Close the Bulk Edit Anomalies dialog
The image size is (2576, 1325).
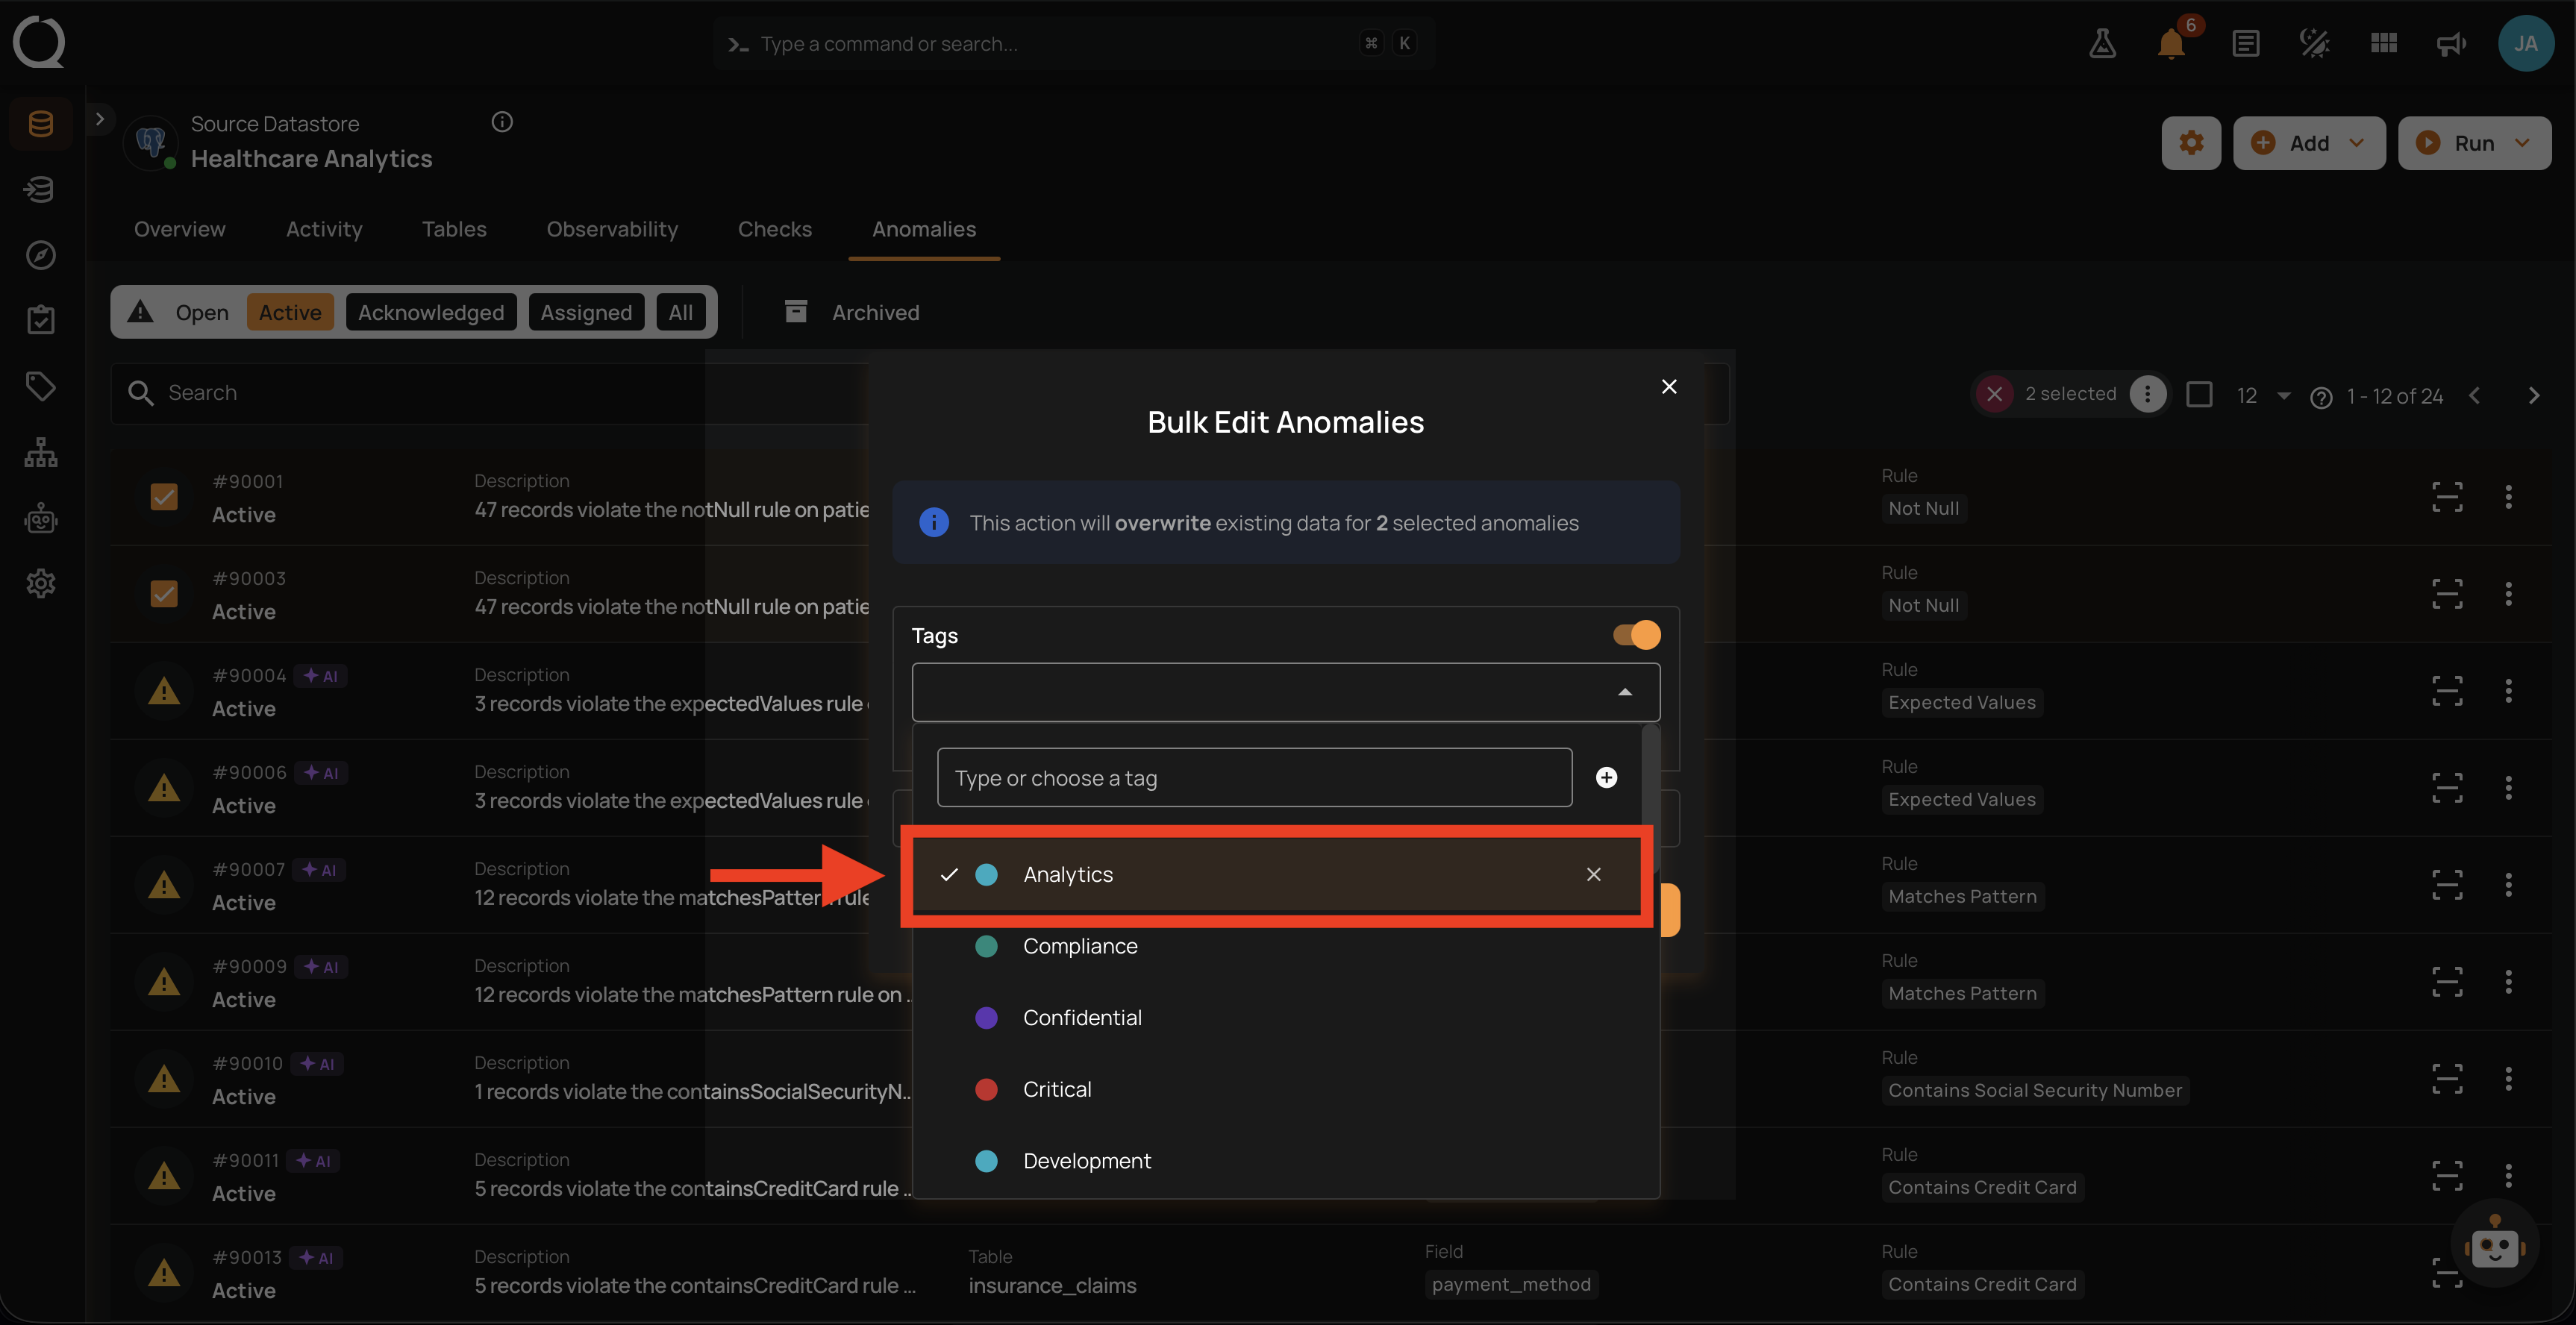tap(1668, 386)
